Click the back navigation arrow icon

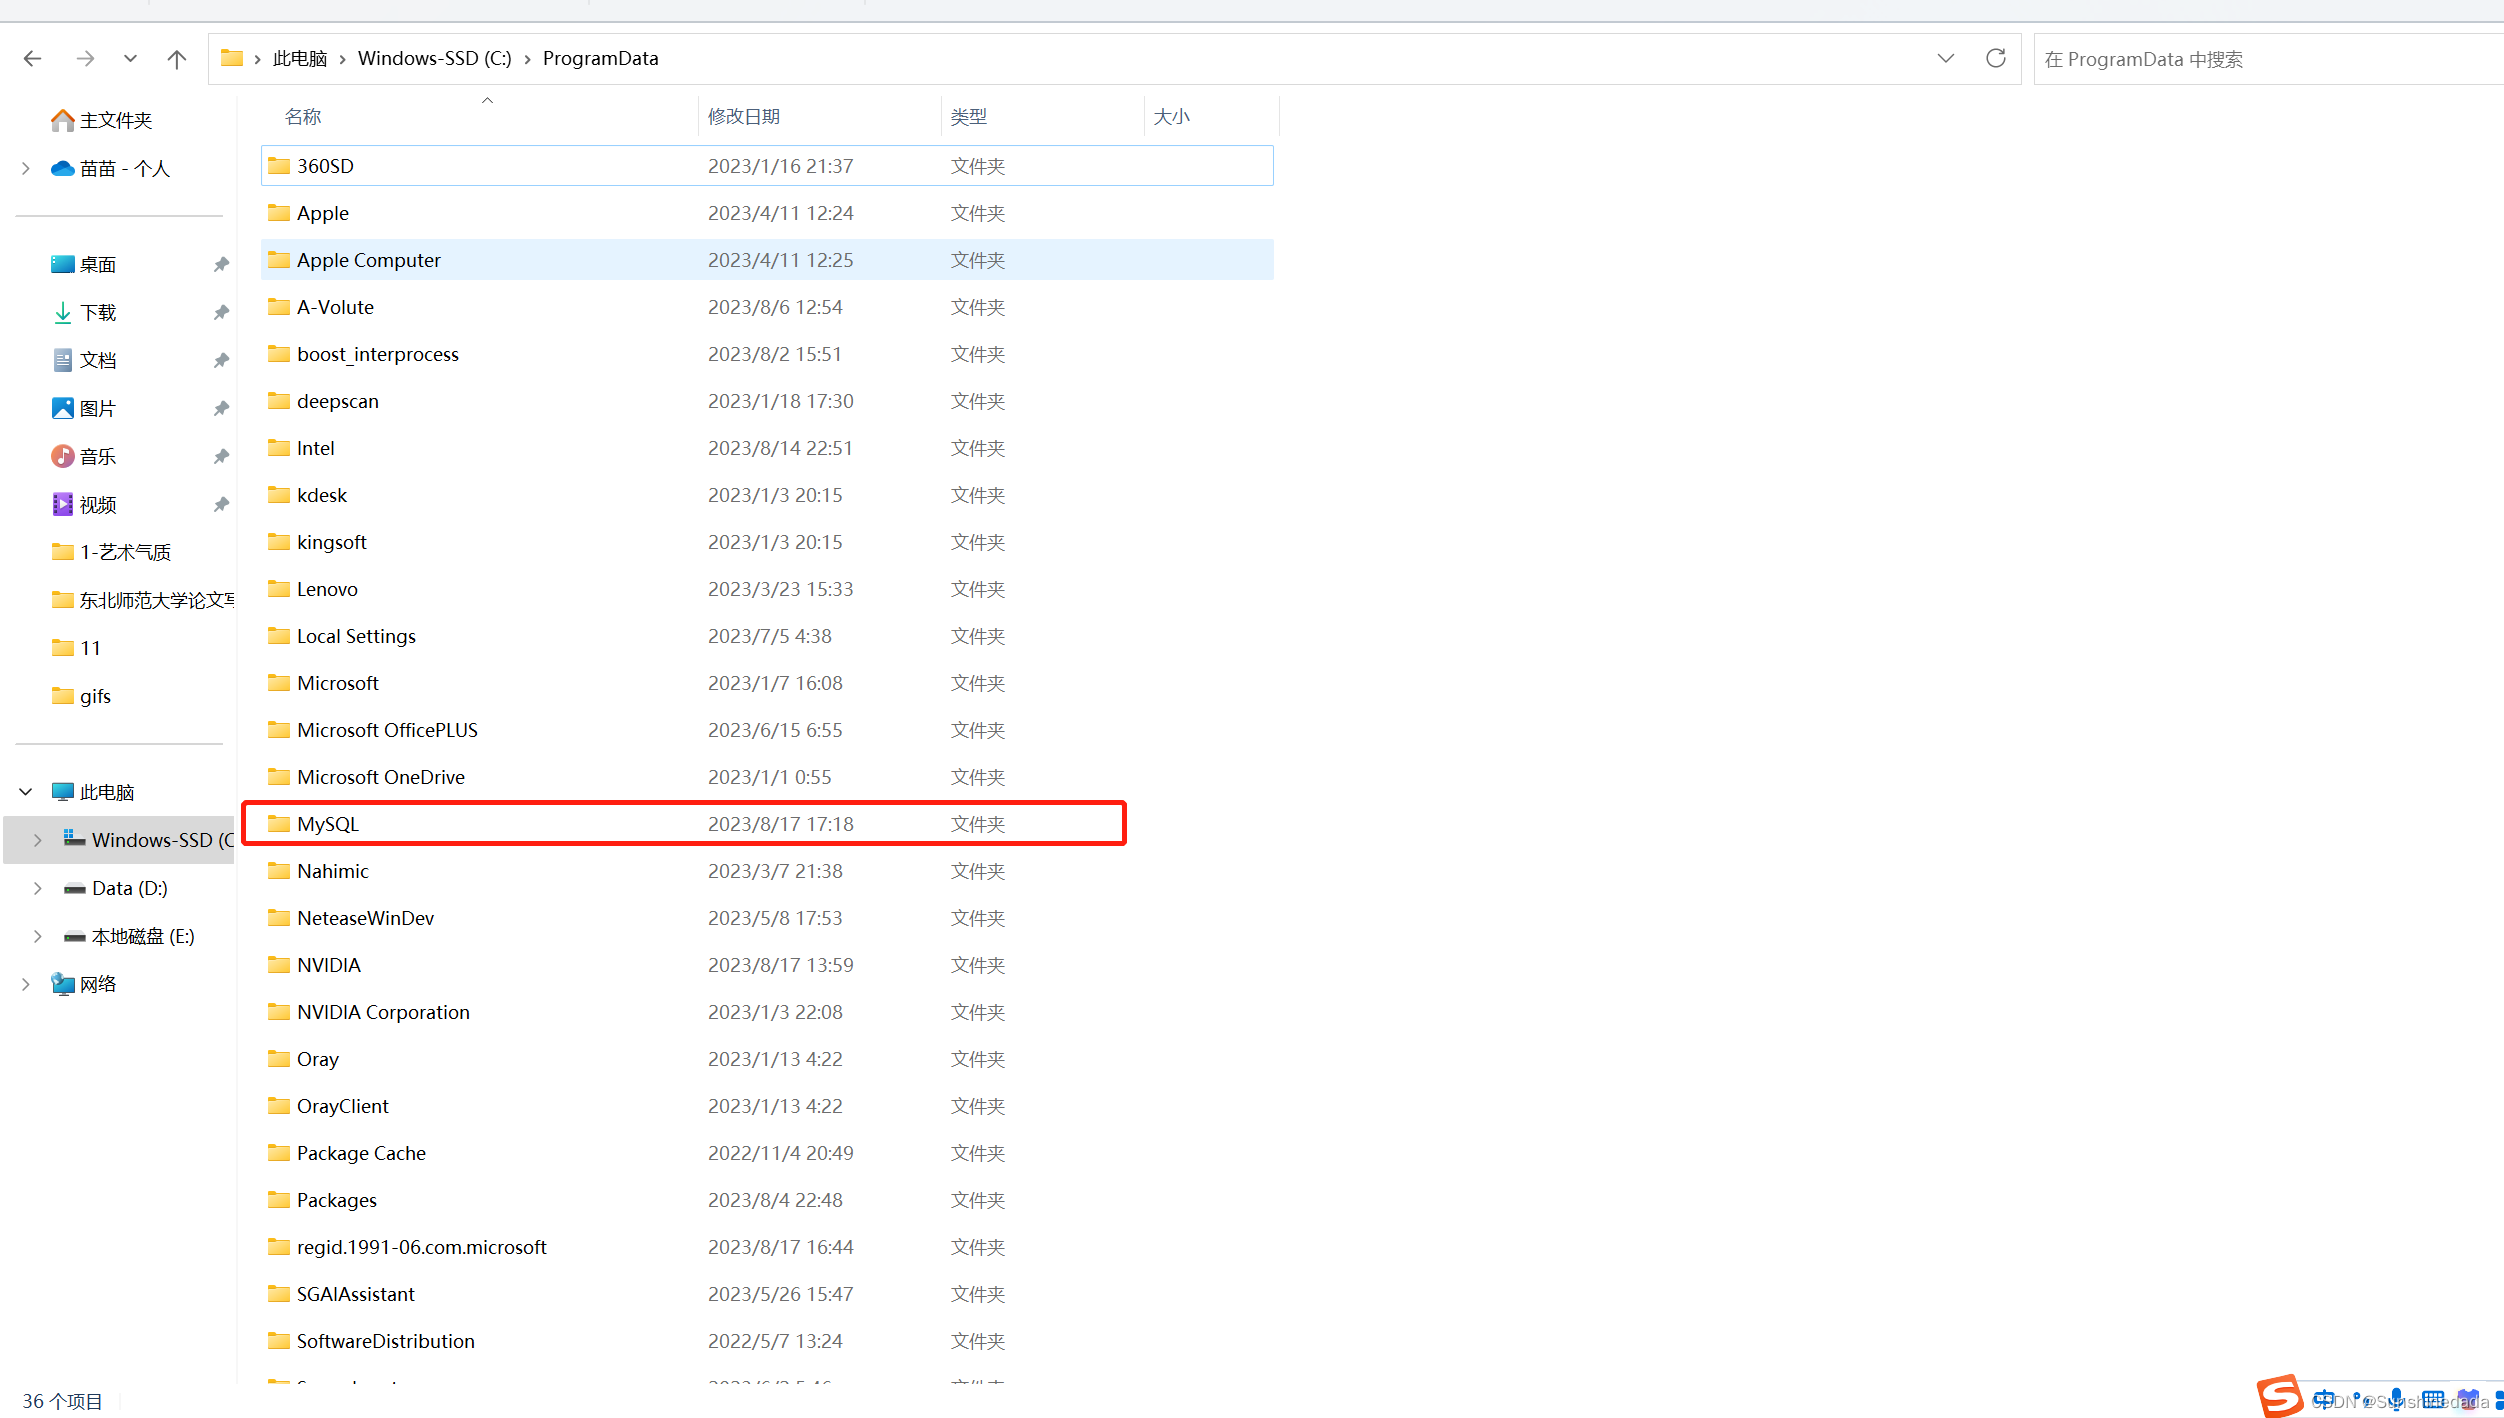31,58
